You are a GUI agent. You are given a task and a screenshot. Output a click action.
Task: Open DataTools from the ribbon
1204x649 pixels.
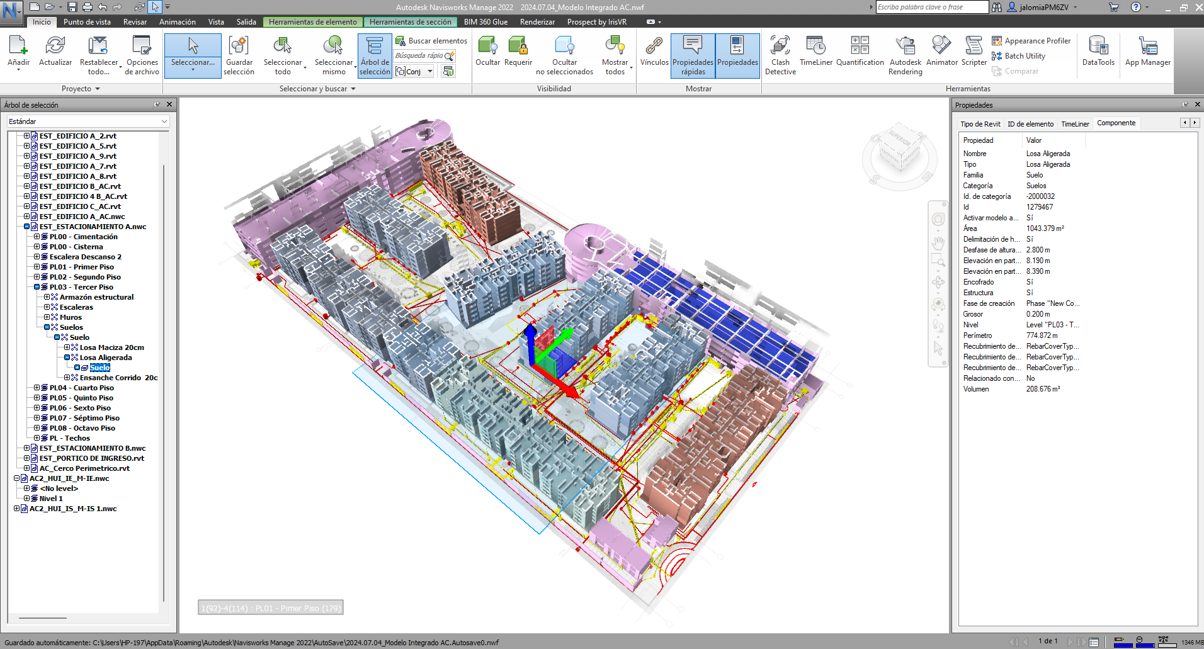(x=1097, y=55)
